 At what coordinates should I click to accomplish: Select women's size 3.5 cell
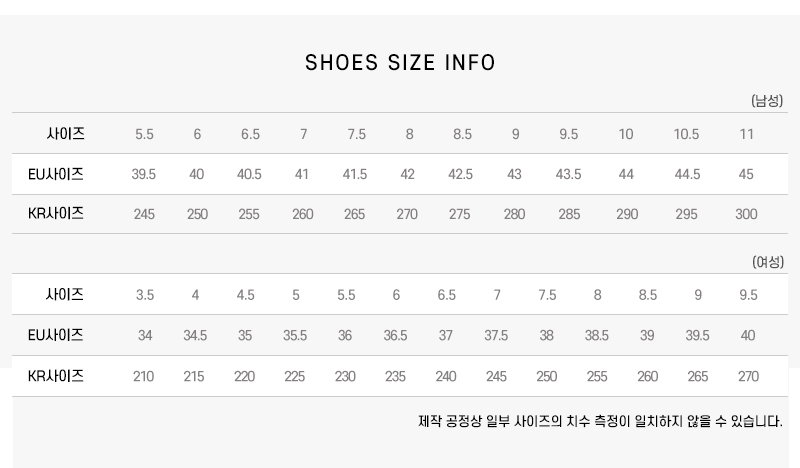[x=145, y=295]
